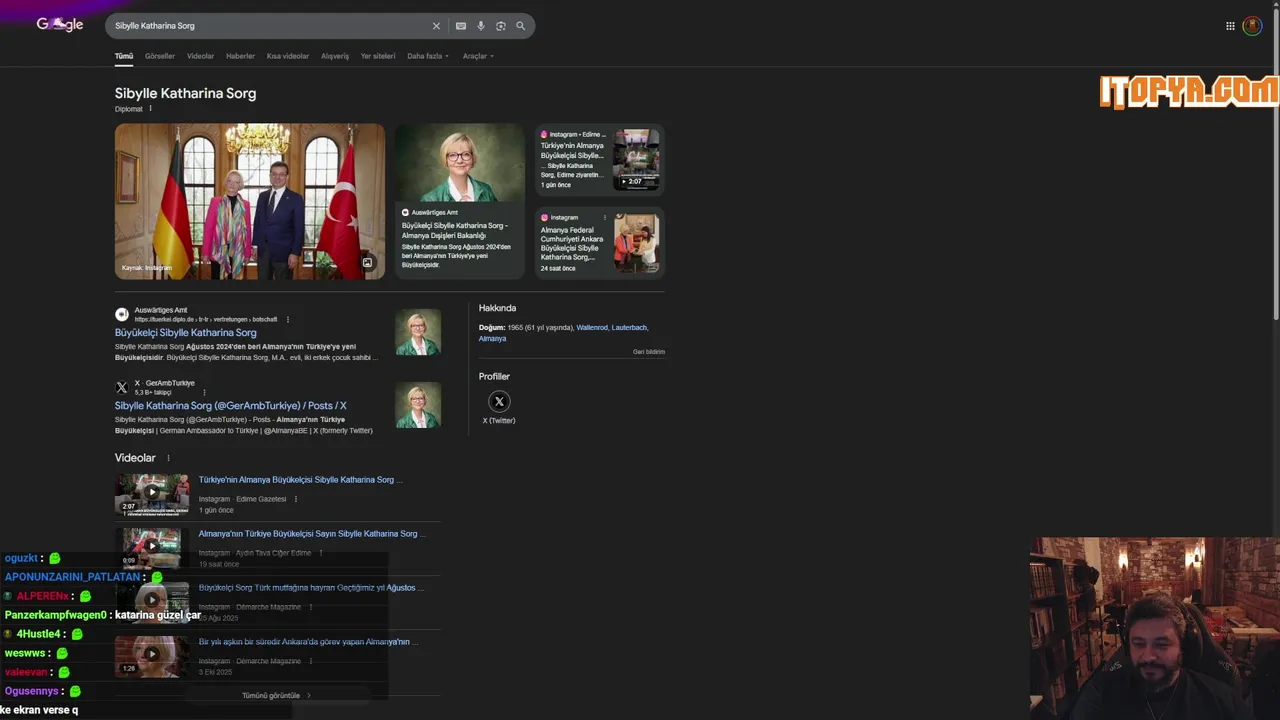Screen dimensions: 1280x720
Task: Run search with the magnifier icon
Action: pos(520,26)
